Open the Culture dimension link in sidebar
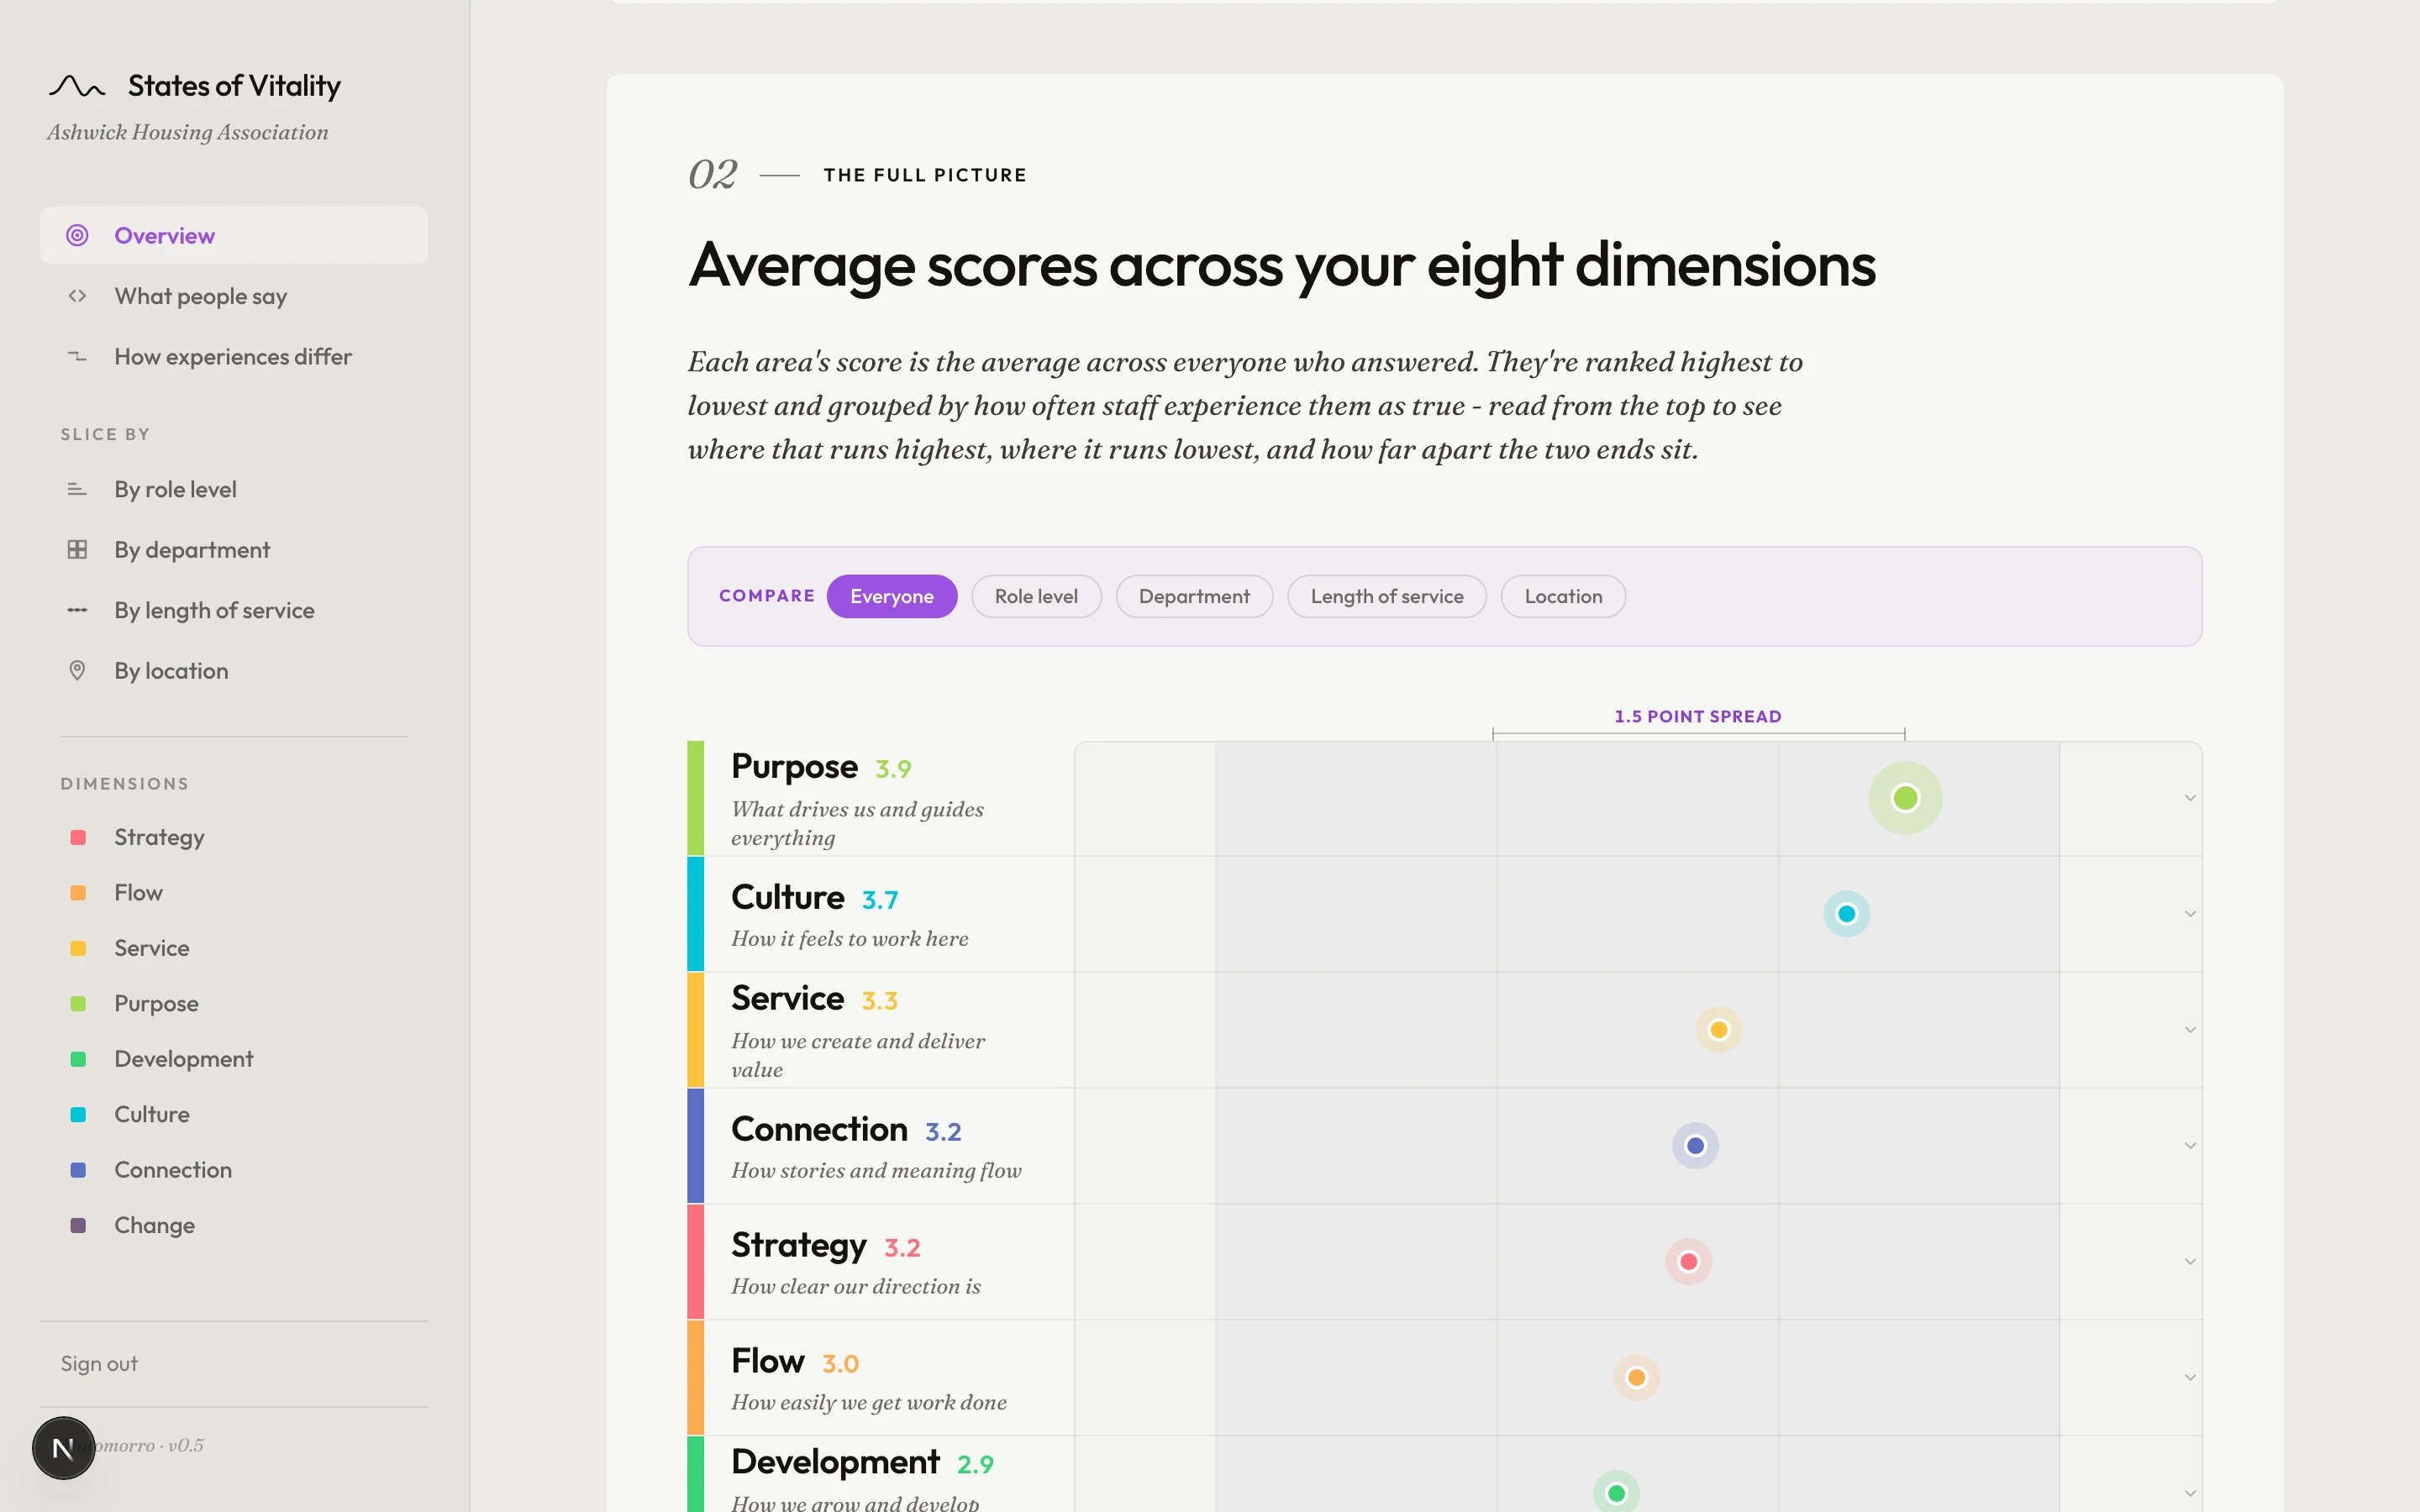This screenshot has height=1512, width=2420. pyautogui.click(x=151, y=1114)
